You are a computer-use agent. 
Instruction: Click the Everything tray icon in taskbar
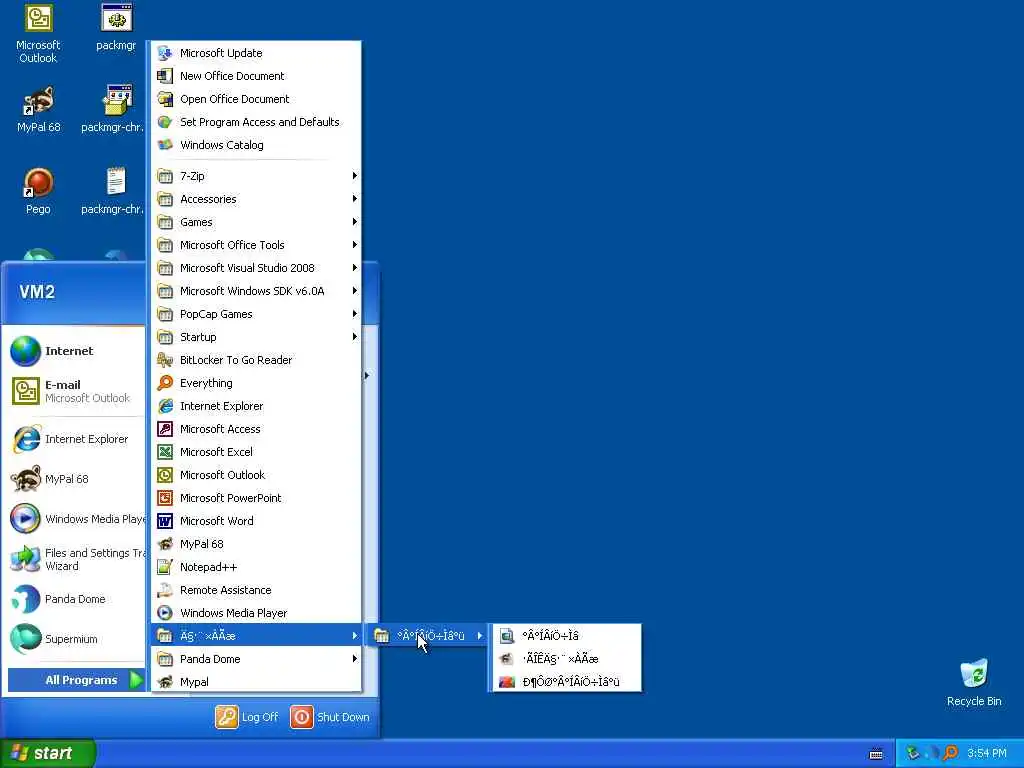pos(950,753)
